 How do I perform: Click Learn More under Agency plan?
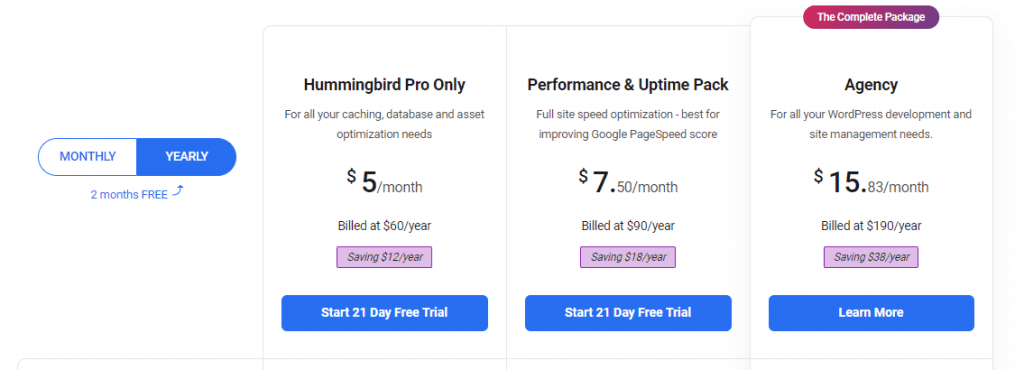click(871, 313)
